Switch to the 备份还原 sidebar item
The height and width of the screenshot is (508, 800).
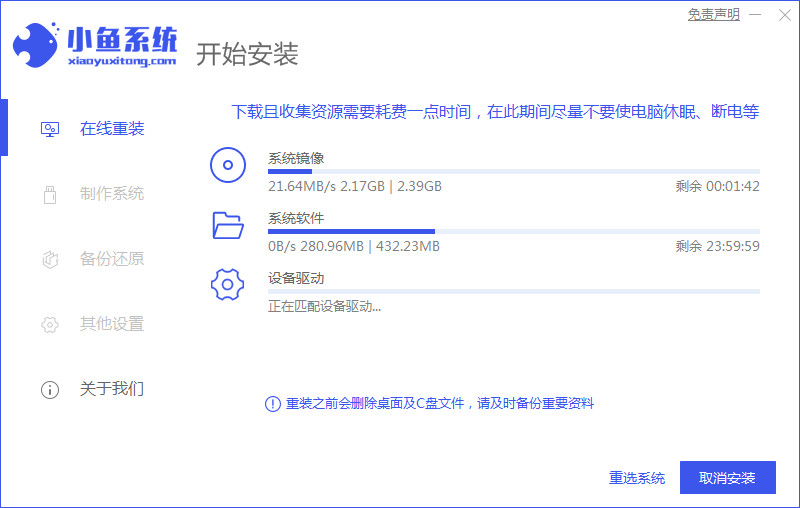click(111, 259)
